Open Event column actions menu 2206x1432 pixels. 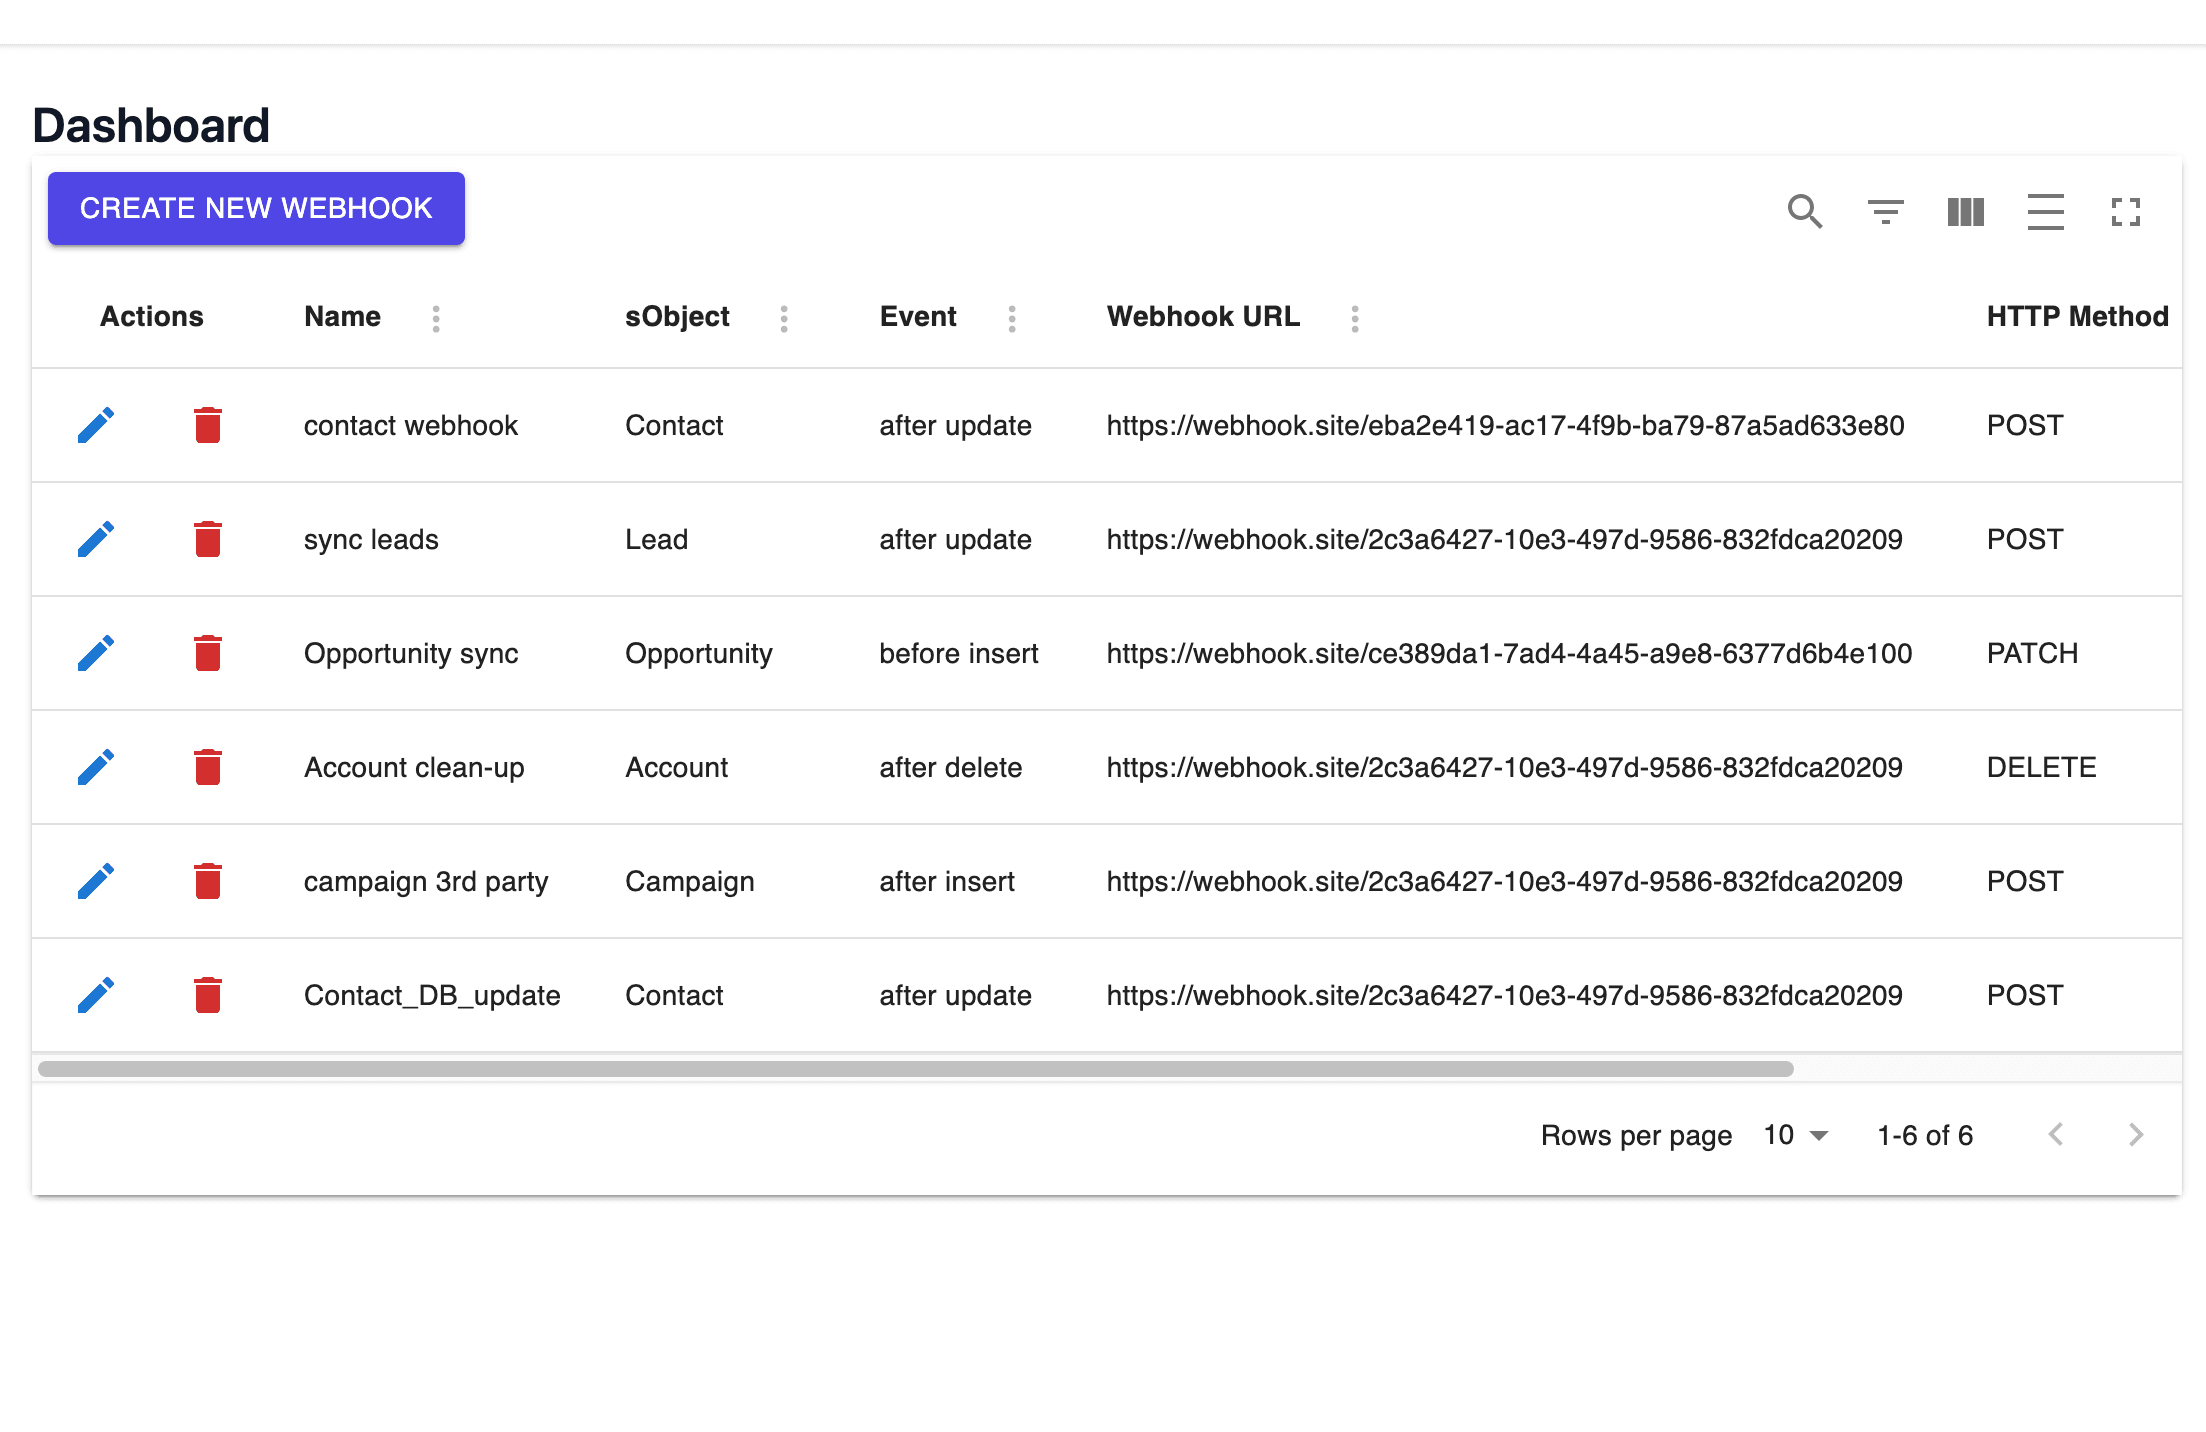pyautogui.click(x=1012, y=318)
